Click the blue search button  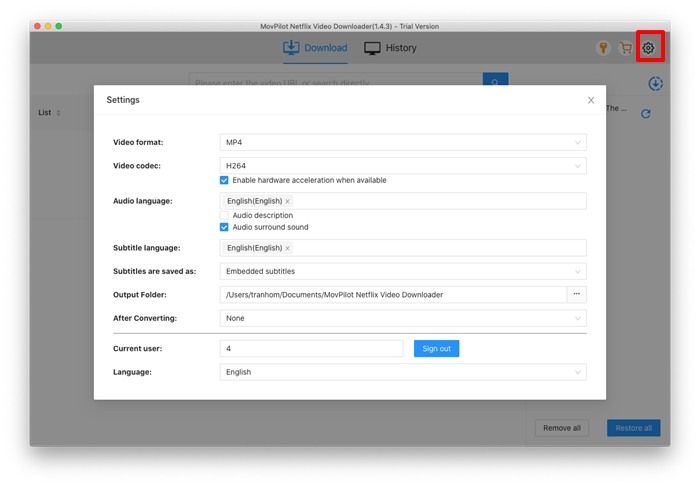click(496, 79)
